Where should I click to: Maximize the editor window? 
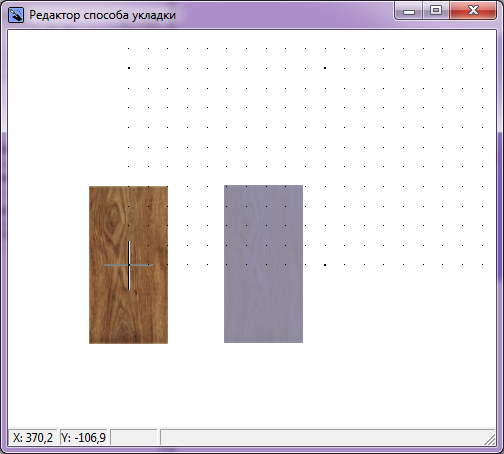pos(436,11)
